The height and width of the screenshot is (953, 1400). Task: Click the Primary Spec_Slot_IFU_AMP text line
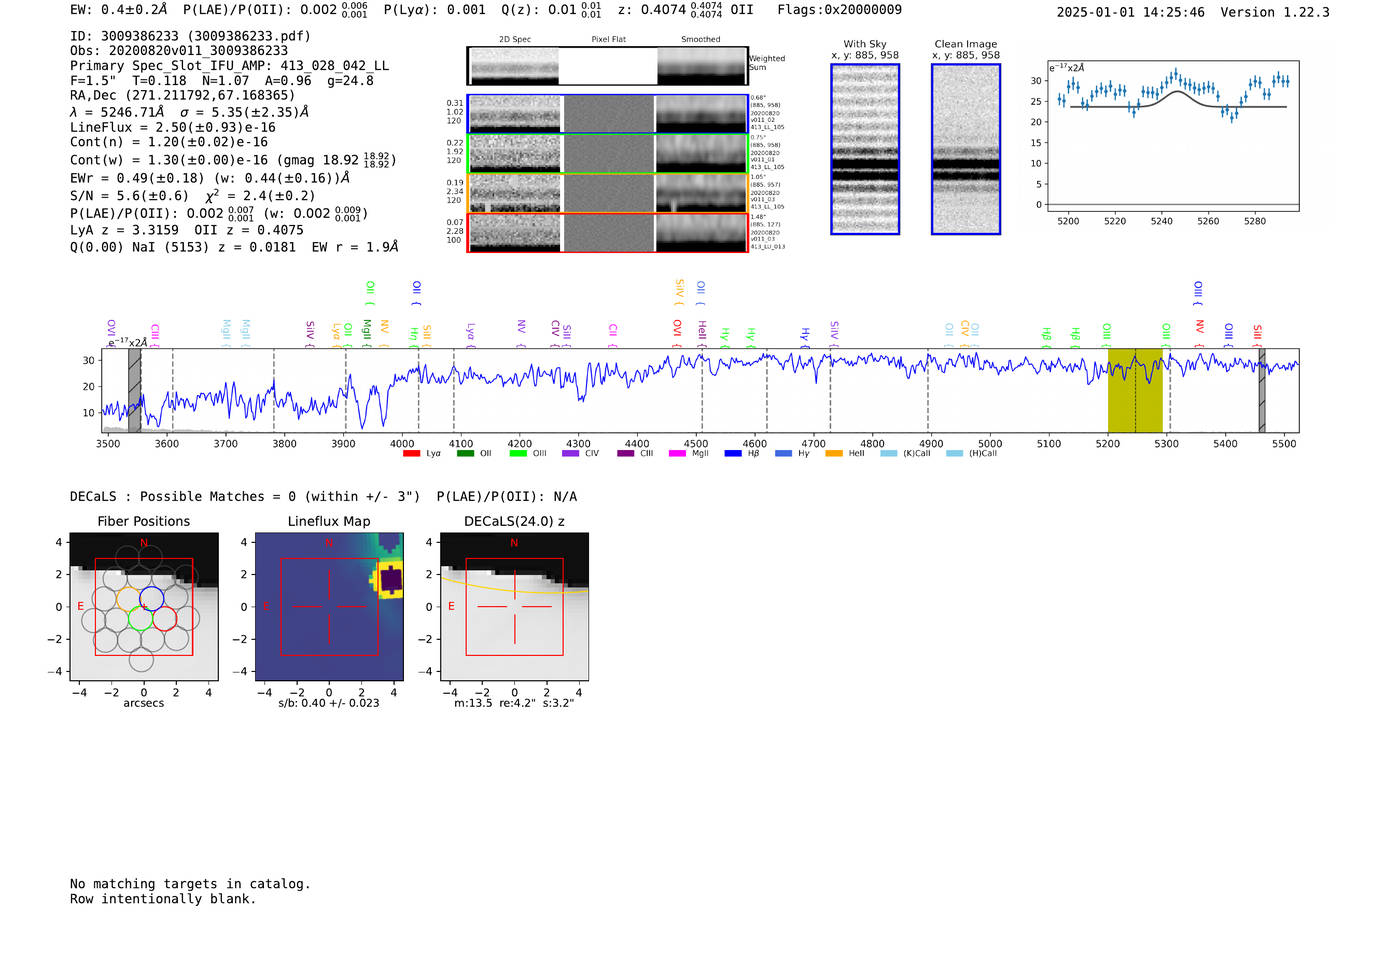point(229,66)
